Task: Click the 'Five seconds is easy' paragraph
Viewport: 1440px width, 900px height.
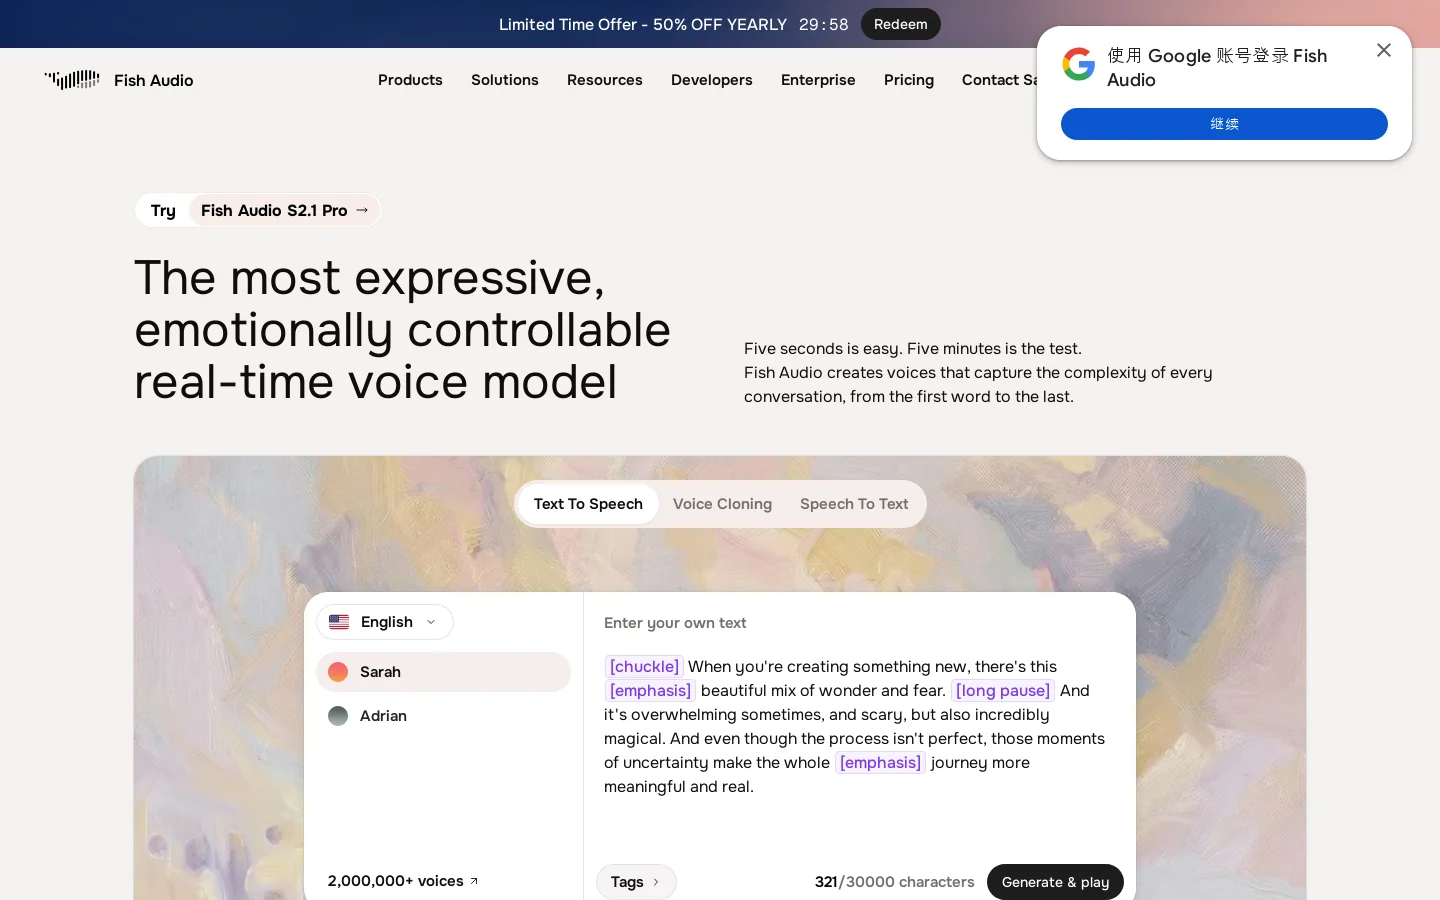Action: click(x=978, y=372)
